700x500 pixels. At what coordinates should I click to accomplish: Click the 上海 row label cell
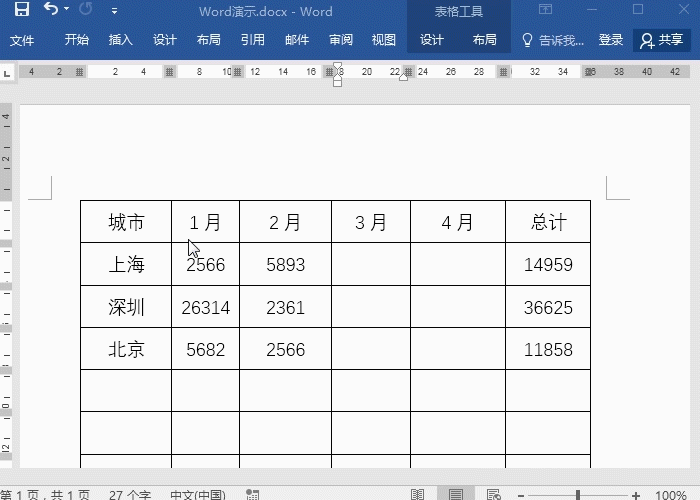pyautogui.click(x=126, y=264)
